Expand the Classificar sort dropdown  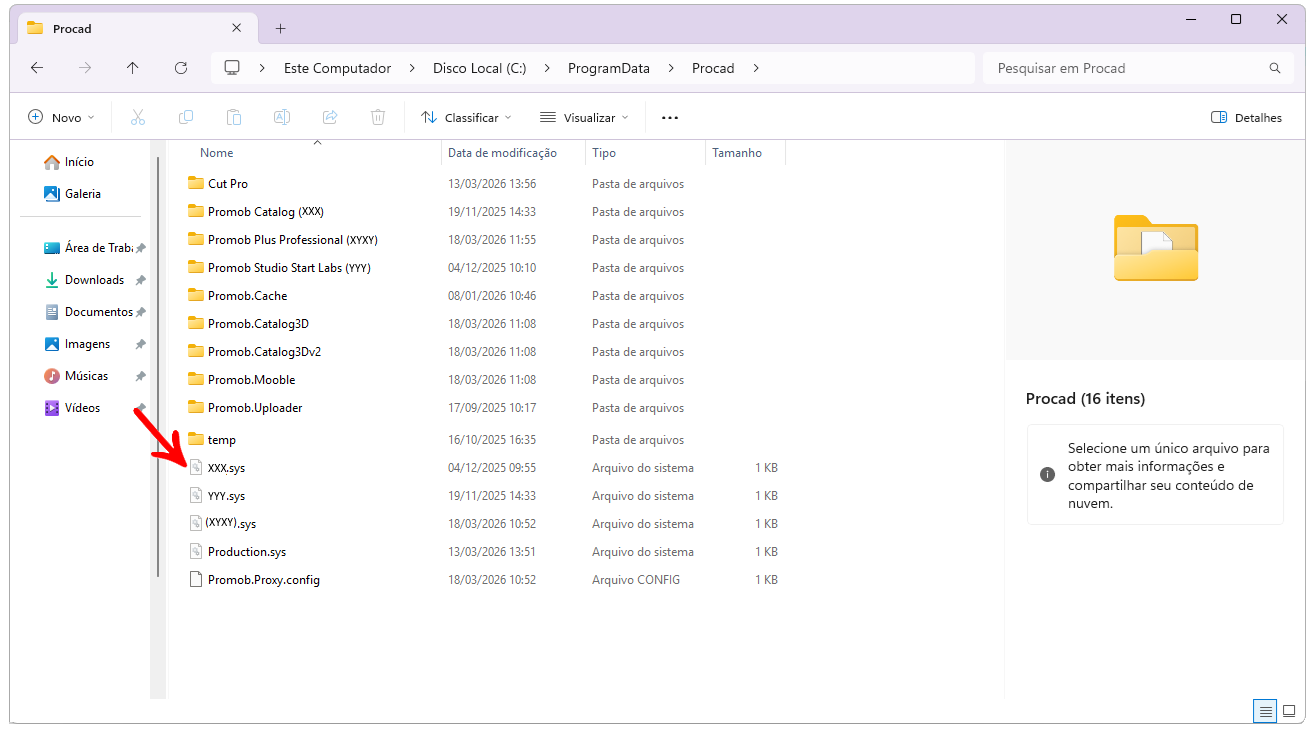pos(466,117)
